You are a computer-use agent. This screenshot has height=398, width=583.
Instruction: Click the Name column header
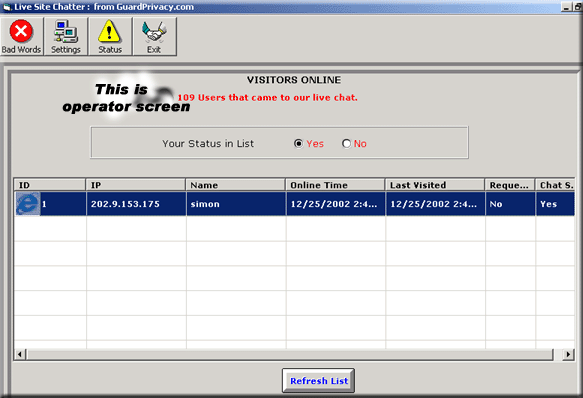pos(236,185)
